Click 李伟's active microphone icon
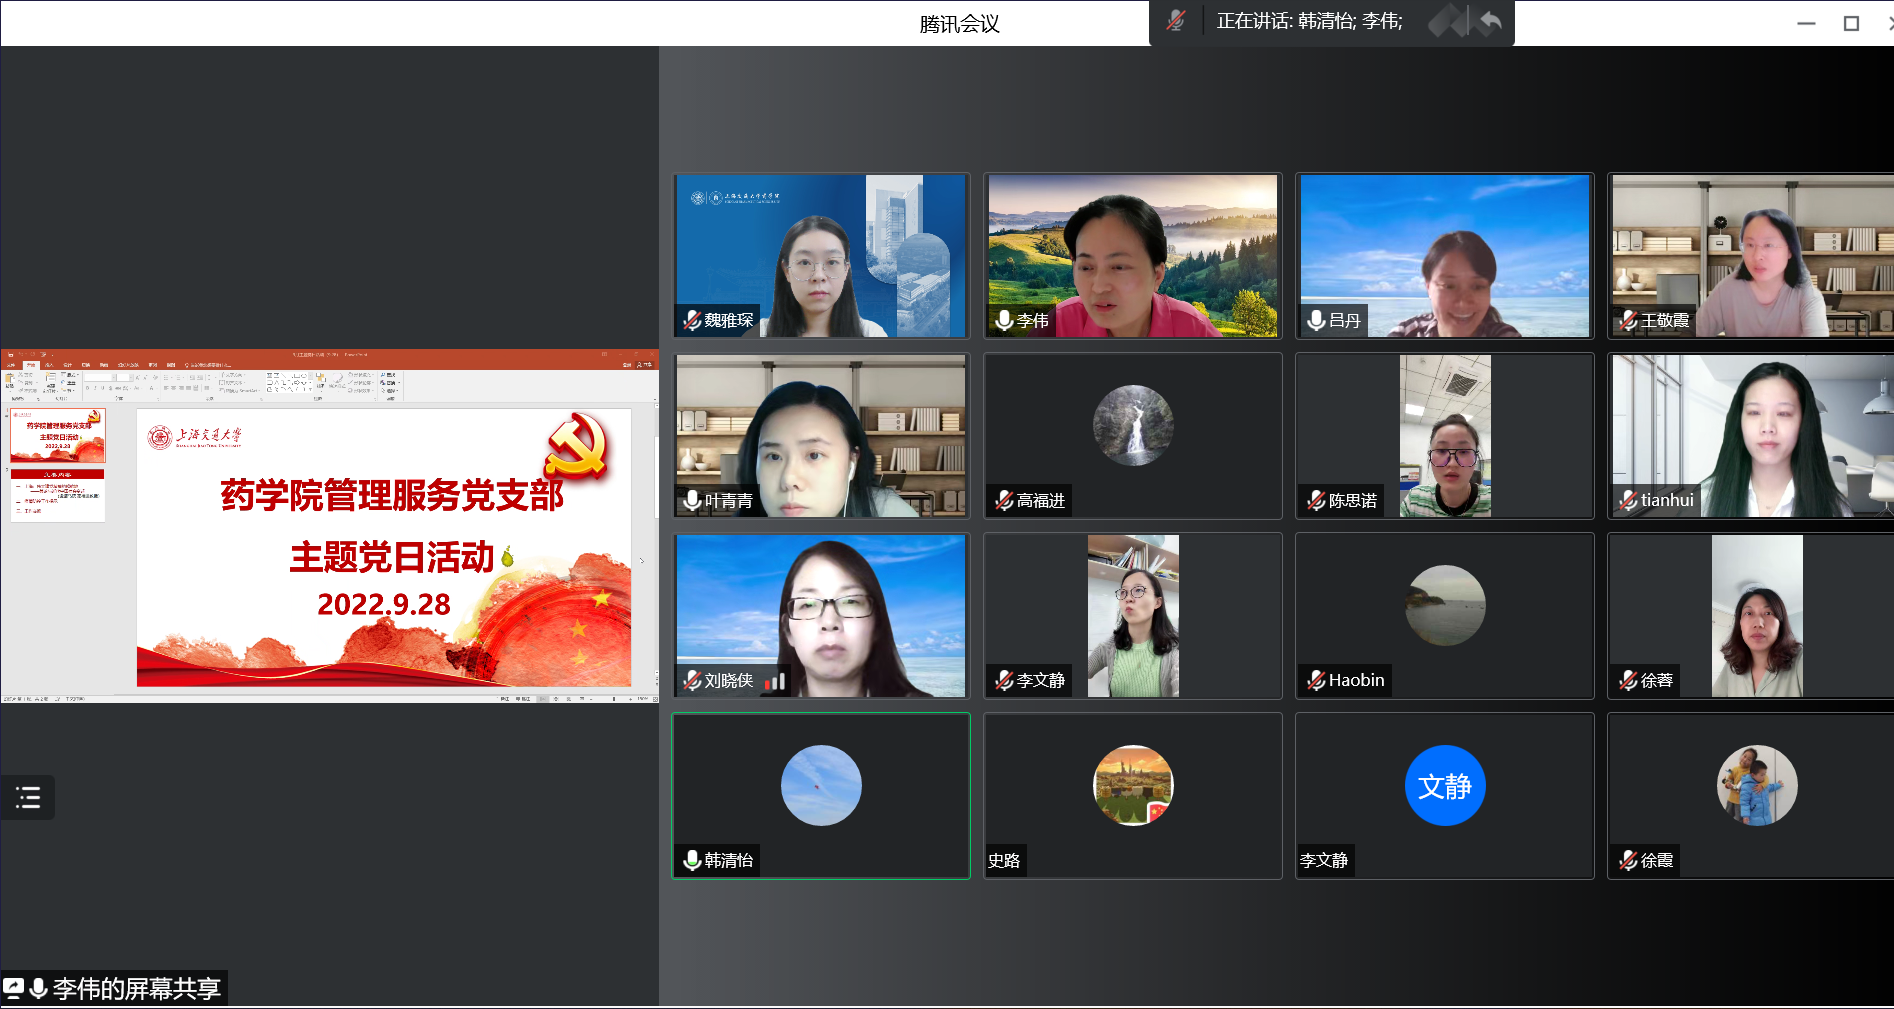The height and width of the screenshot is (1009, 1894). coord(1004,320)
